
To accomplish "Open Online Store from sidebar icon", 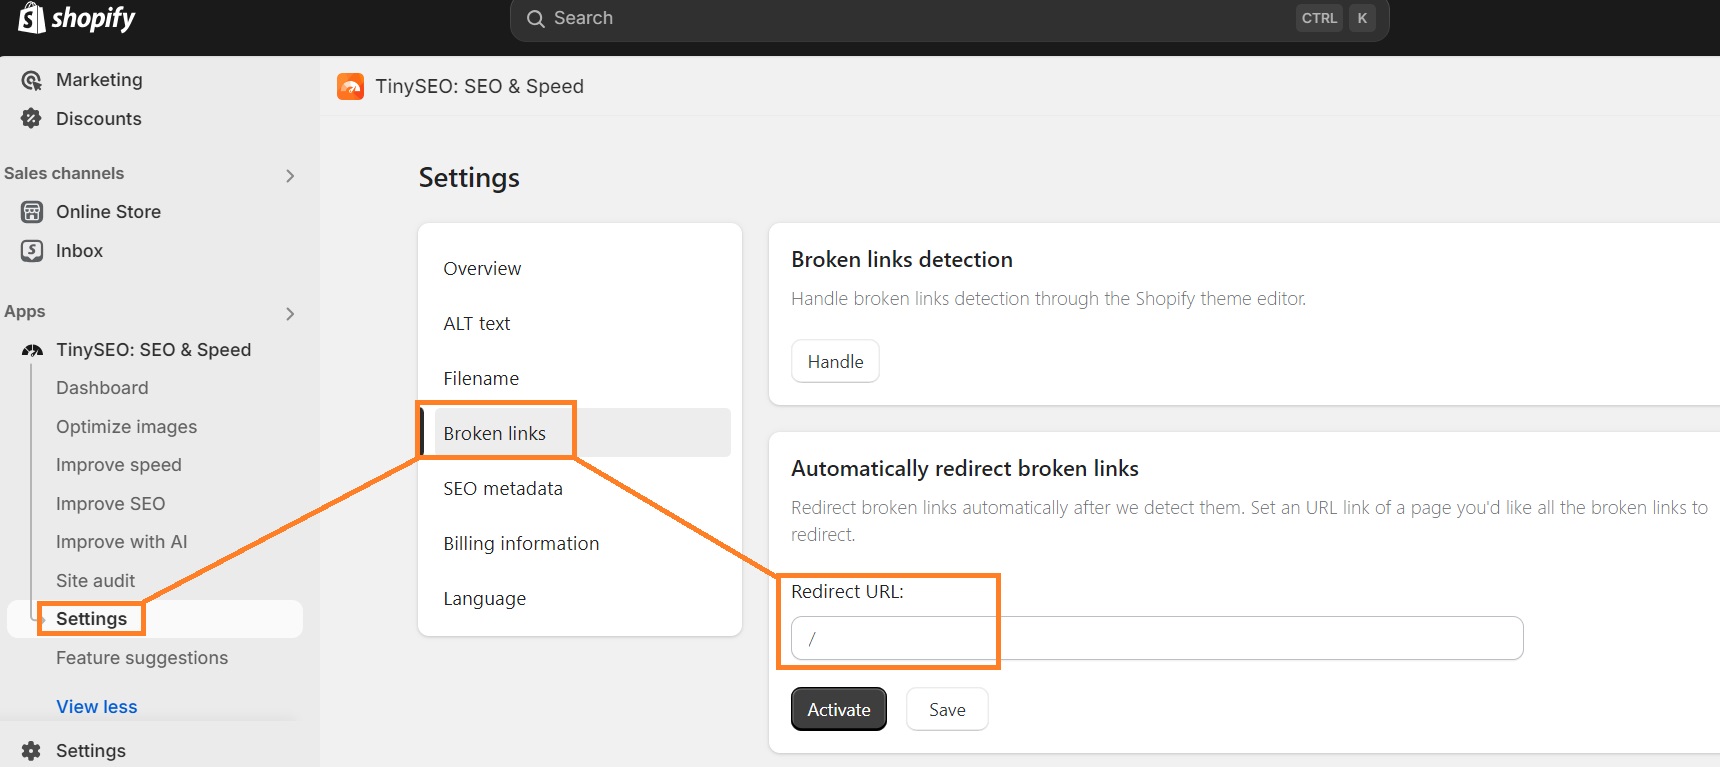I will 32,211.
